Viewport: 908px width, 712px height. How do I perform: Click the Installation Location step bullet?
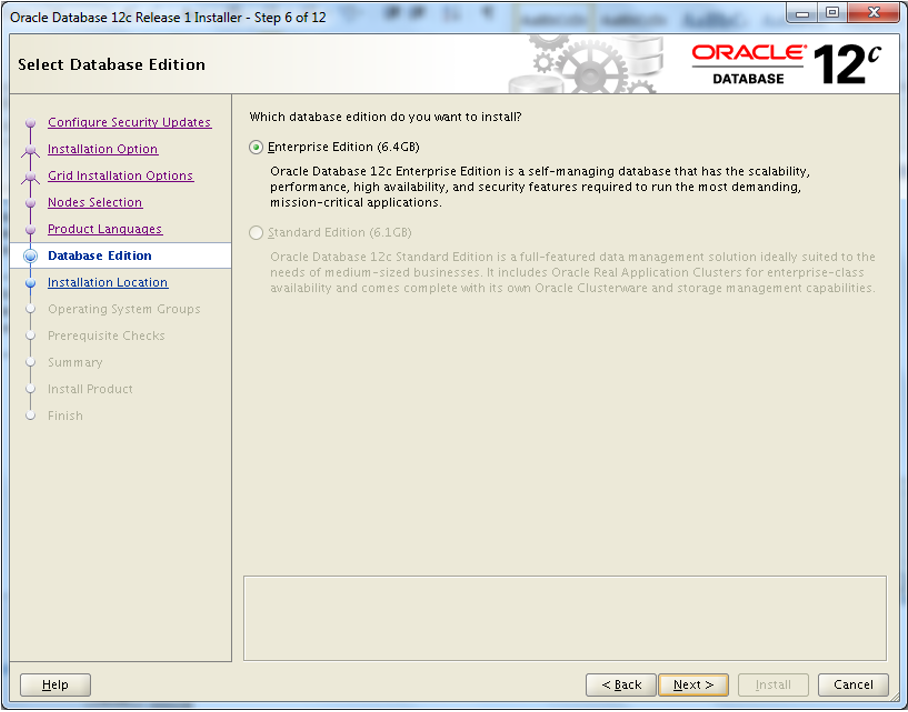pyautogui.click(x=31, y=283)
